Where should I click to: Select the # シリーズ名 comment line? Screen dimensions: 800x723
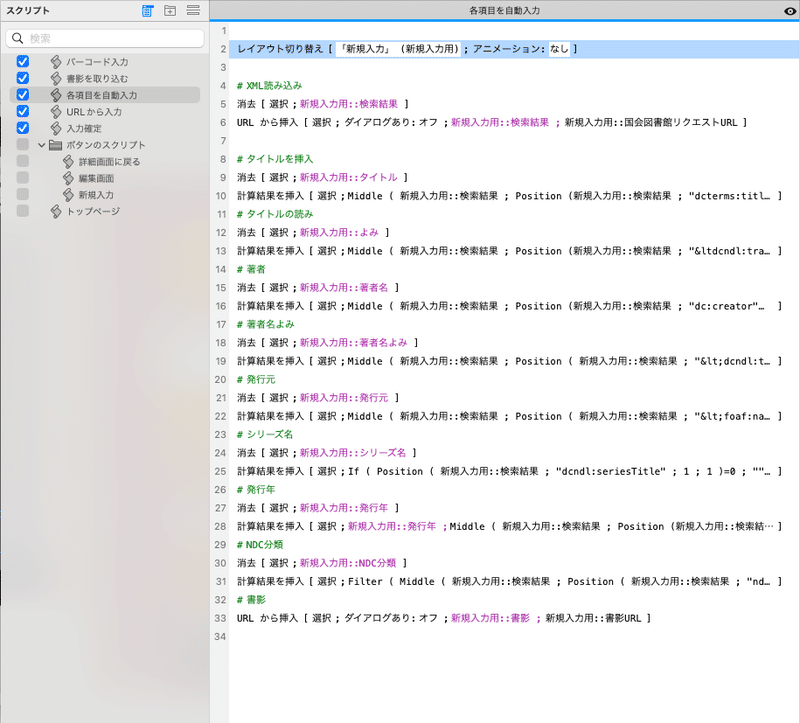(x=265, y=435)
